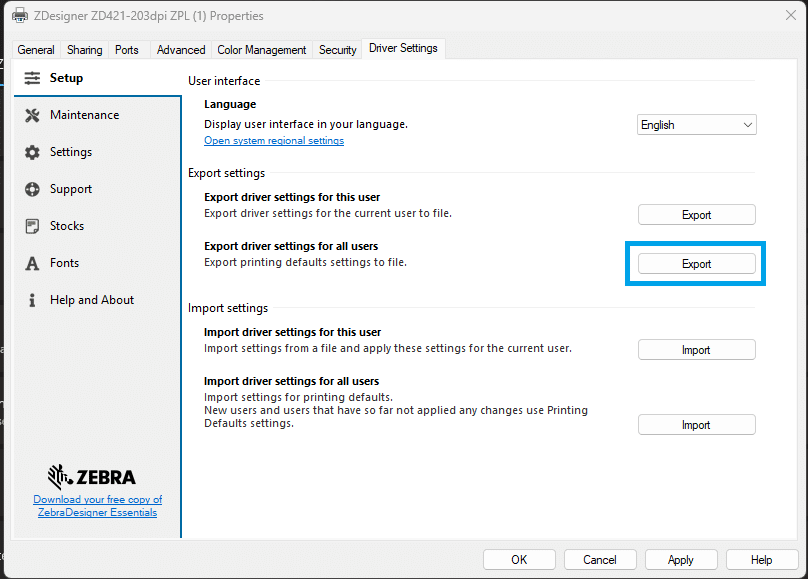Click the Stocks label icon

32,226
